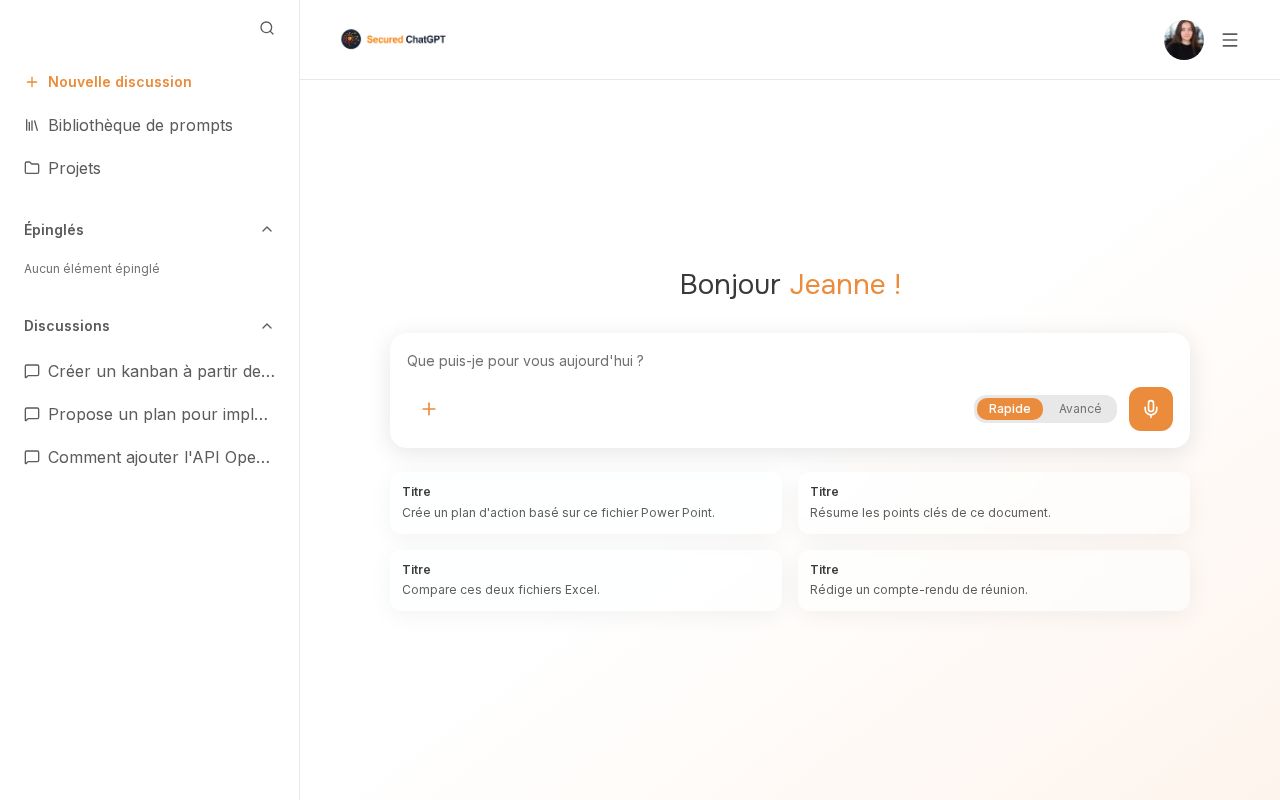
Task: Focus the Que puis-je pour vous prompt field
Action: point(790,361)
